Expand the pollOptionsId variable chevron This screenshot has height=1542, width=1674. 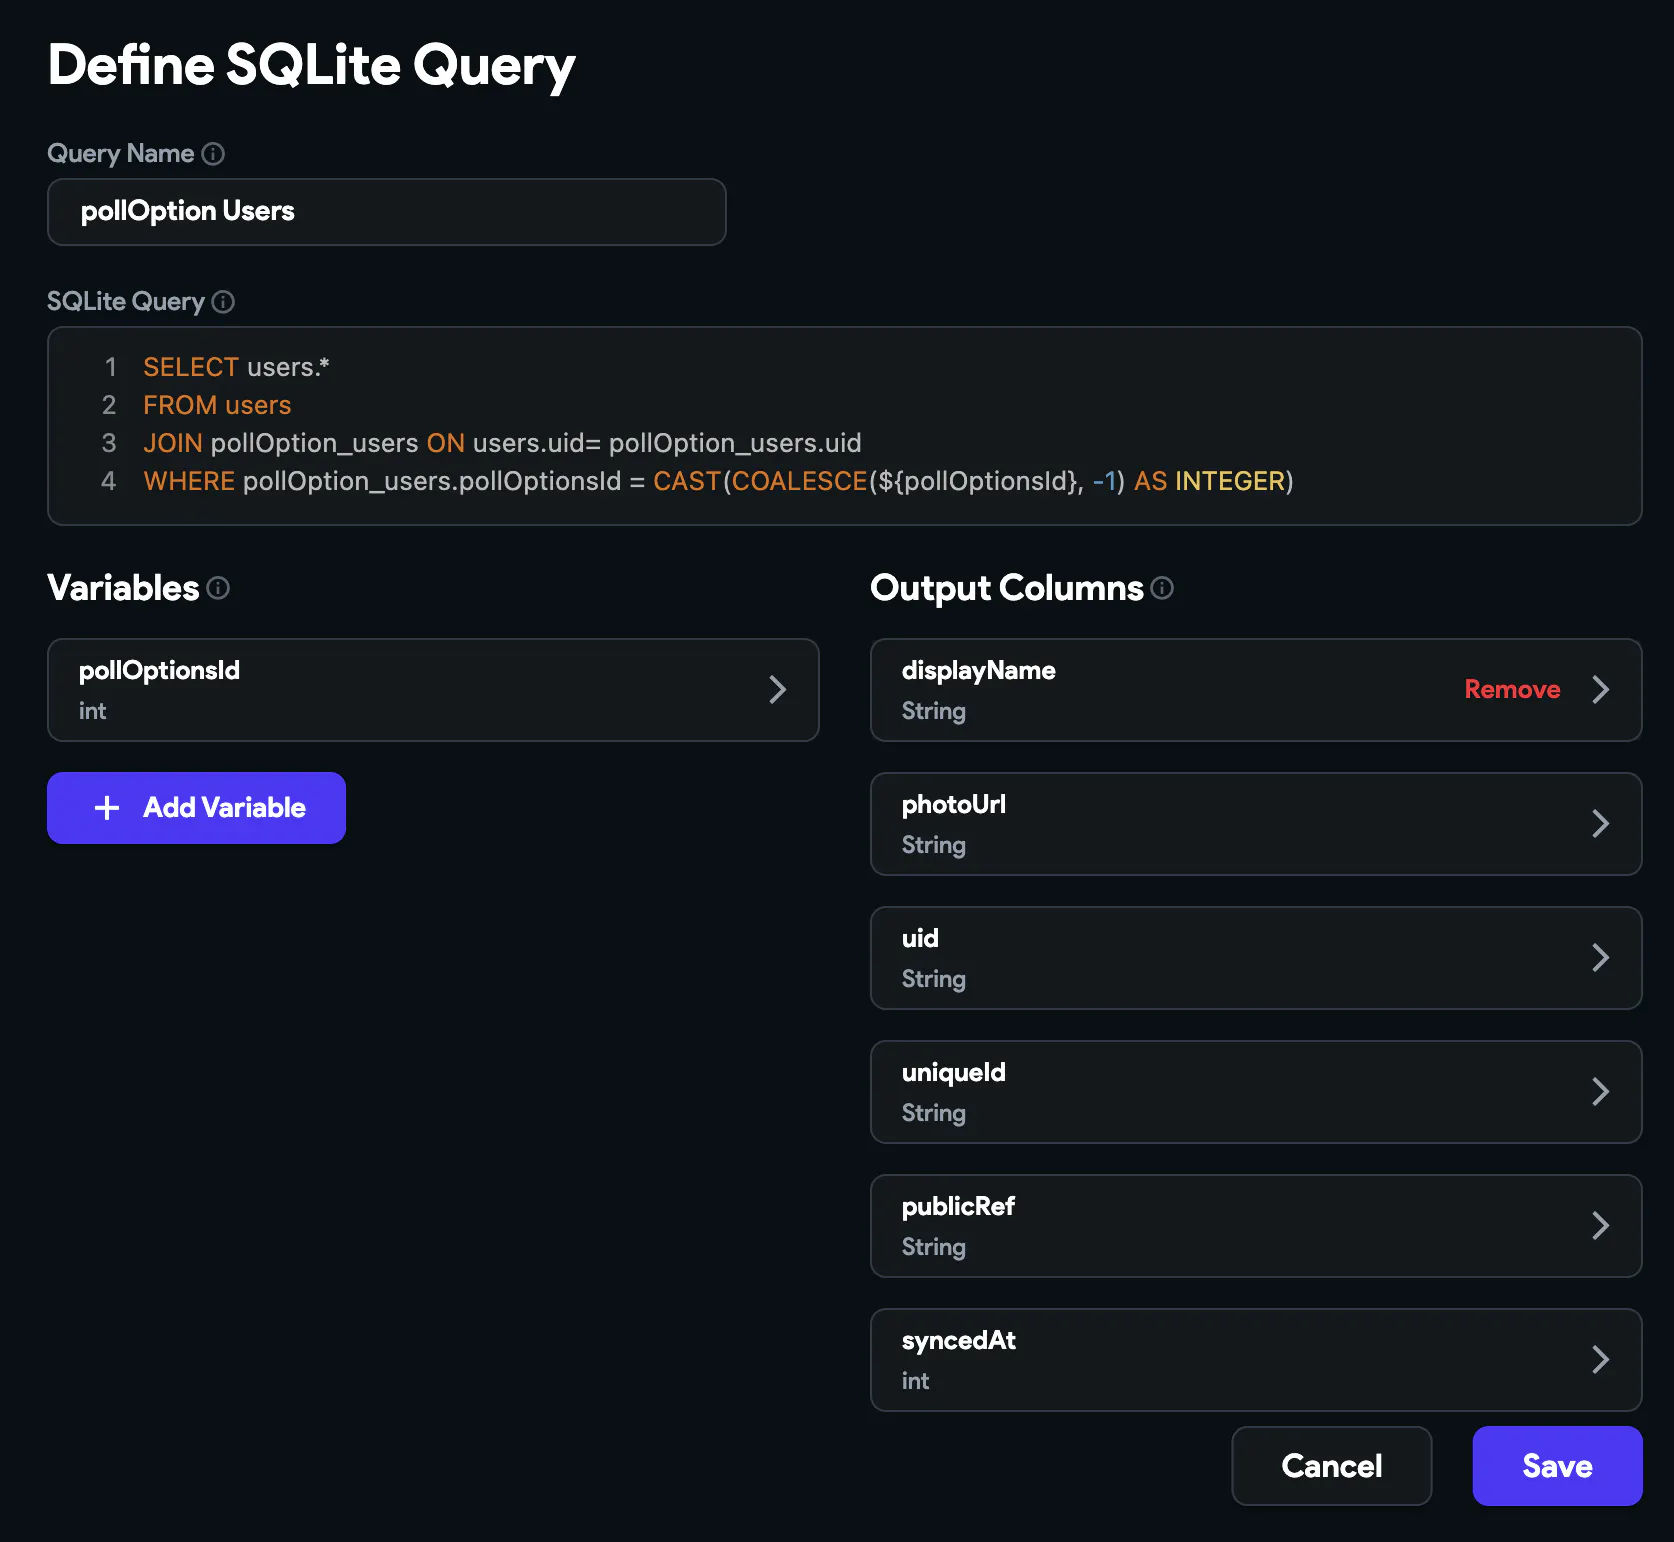click(x=777, y=690)
